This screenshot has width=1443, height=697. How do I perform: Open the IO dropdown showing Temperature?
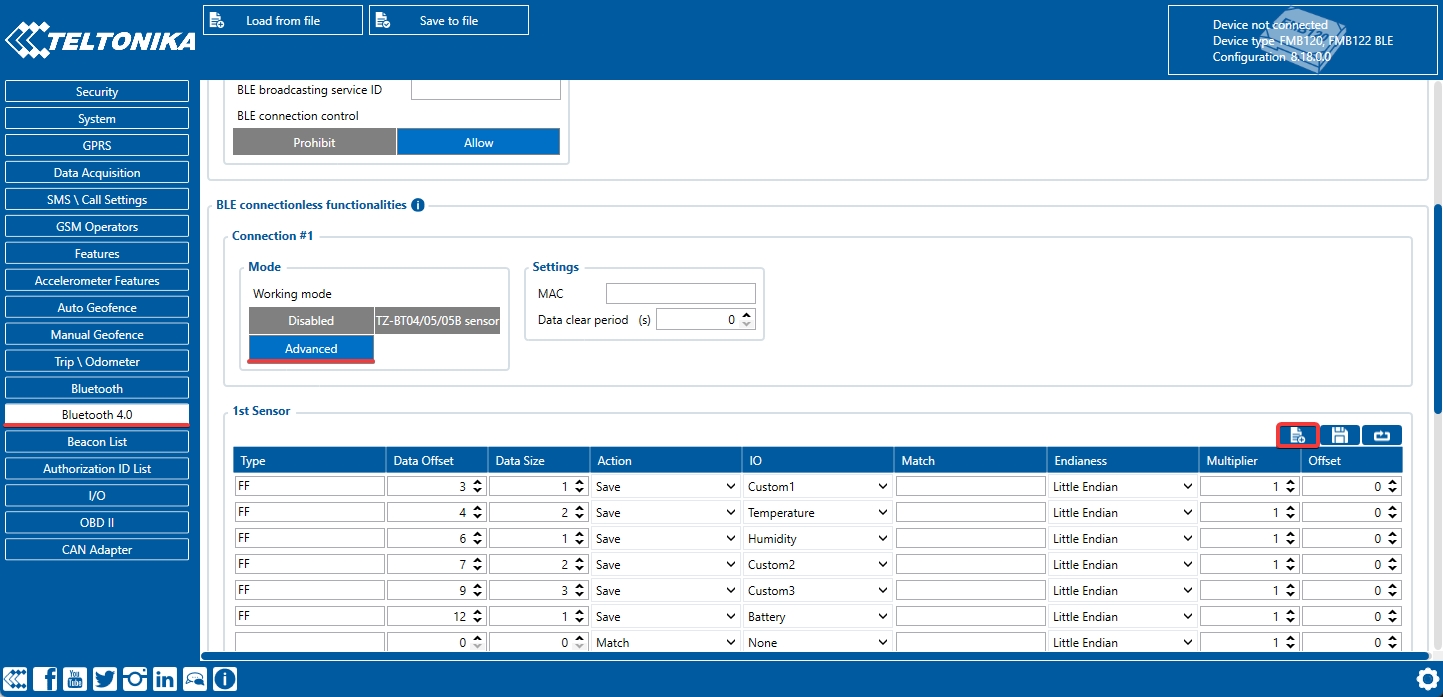pos(818,513)
